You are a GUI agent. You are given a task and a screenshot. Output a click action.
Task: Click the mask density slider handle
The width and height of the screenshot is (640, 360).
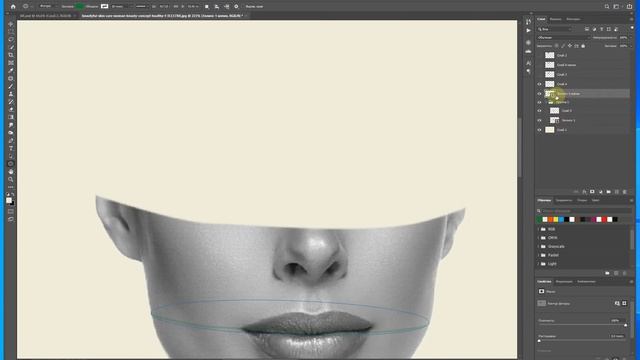click(625, 325)
